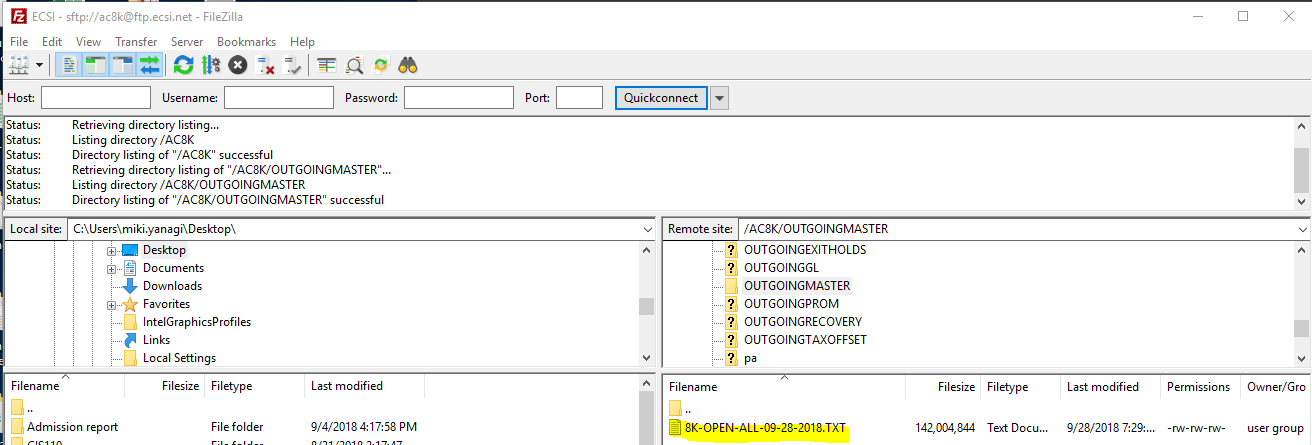This screenshot has width=1312, height=445.
Task: Click the Username input field
Action: pos(279,98)
